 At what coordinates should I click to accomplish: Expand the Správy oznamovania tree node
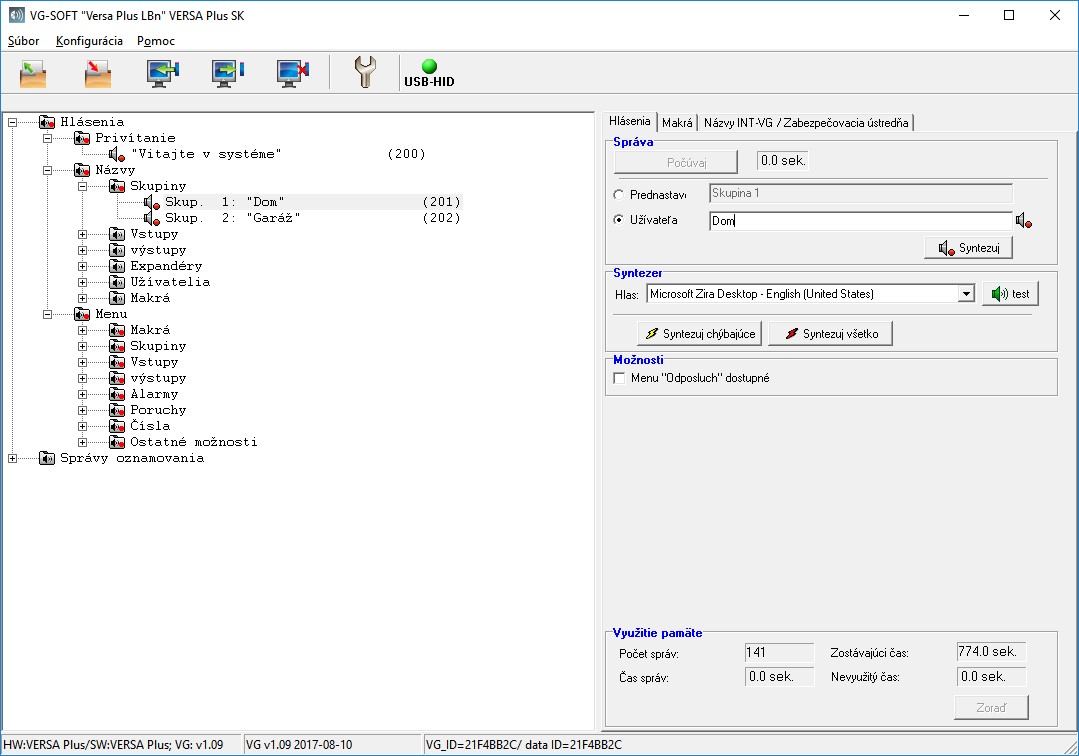point(12,458)
